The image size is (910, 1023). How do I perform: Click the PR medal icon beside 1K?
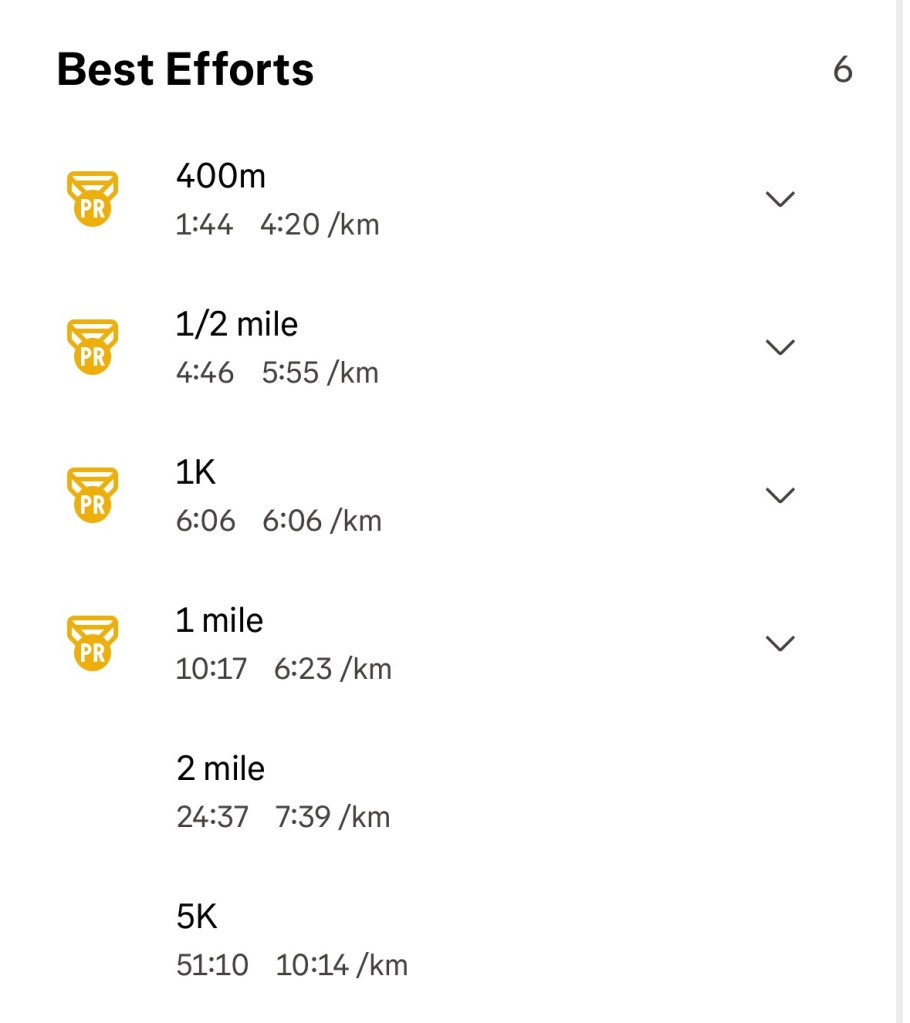[92, 494]
